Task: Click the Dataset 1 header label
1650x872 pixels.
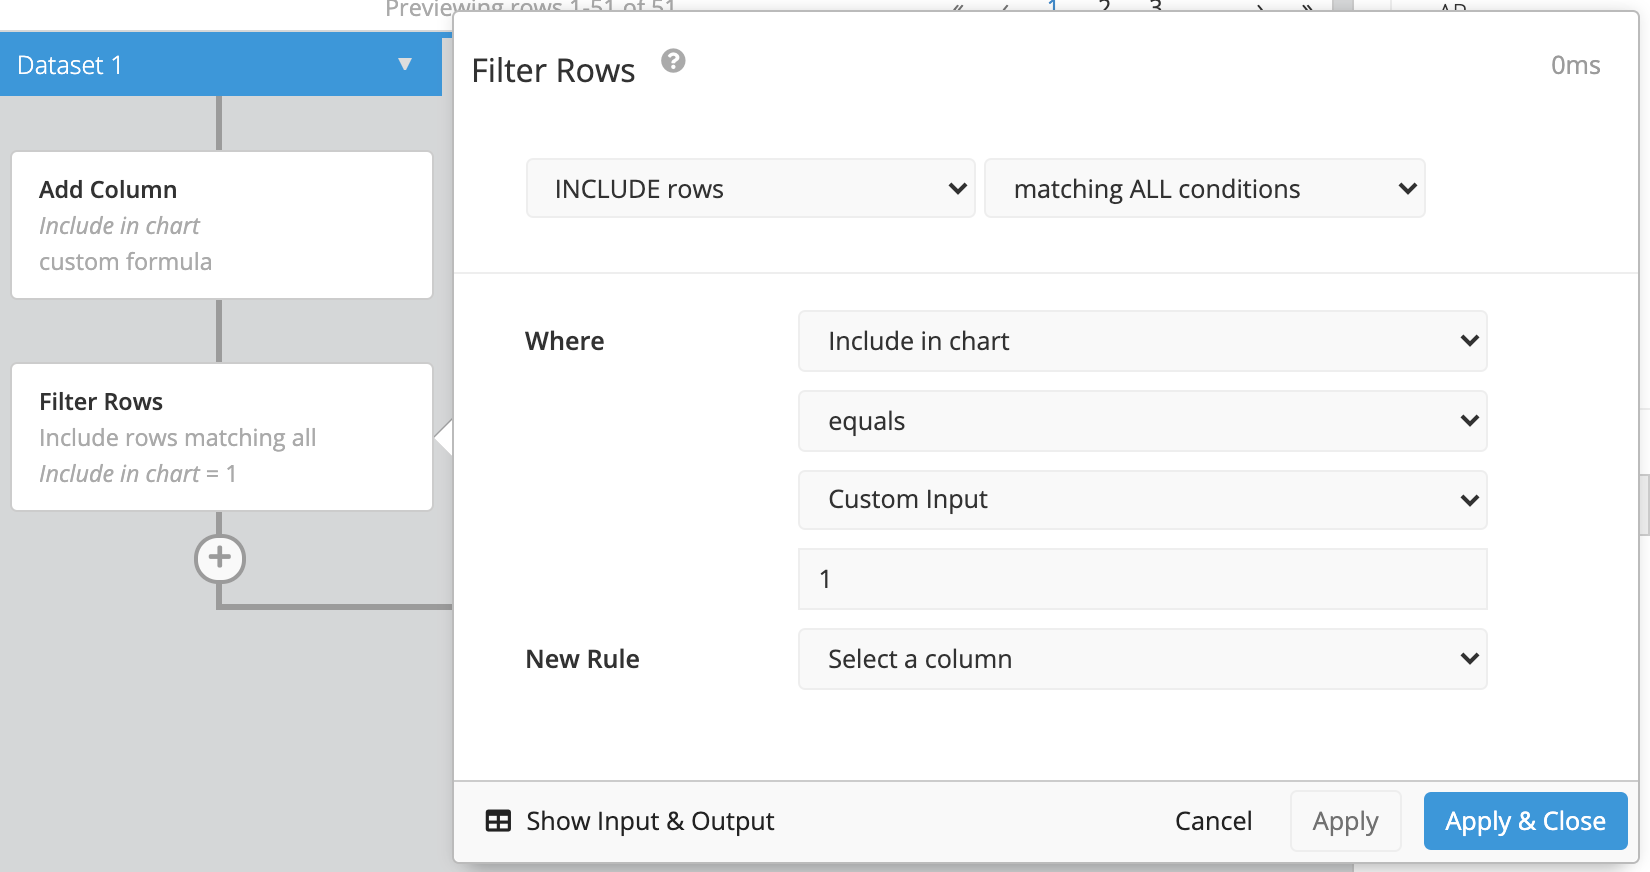Action: click(x=70, y=65)
